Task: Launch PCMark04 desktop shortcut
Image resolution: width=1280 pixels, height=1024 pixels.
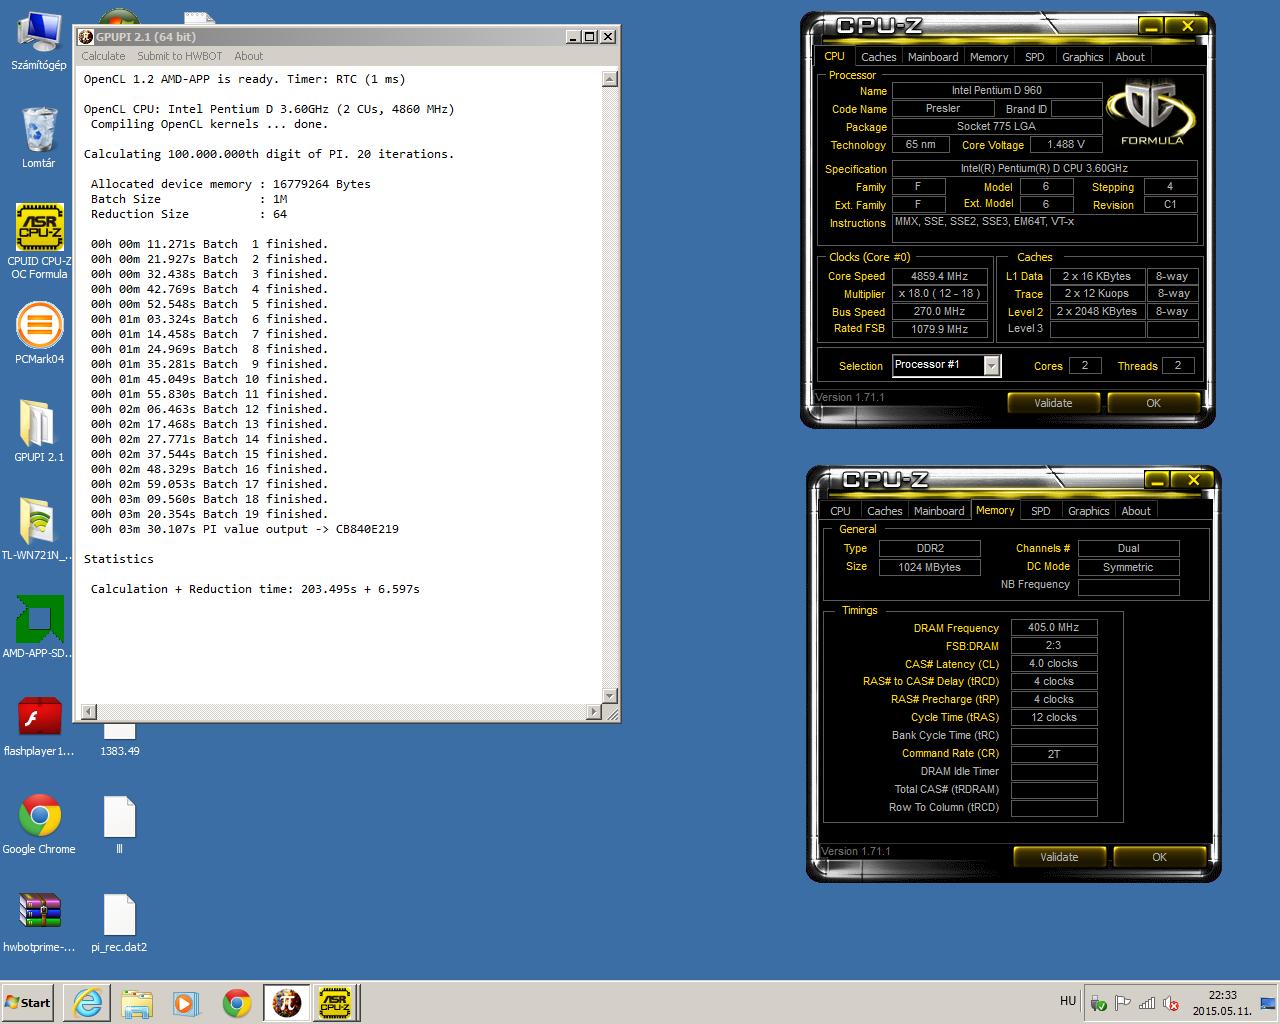Action: pos(39,334)
